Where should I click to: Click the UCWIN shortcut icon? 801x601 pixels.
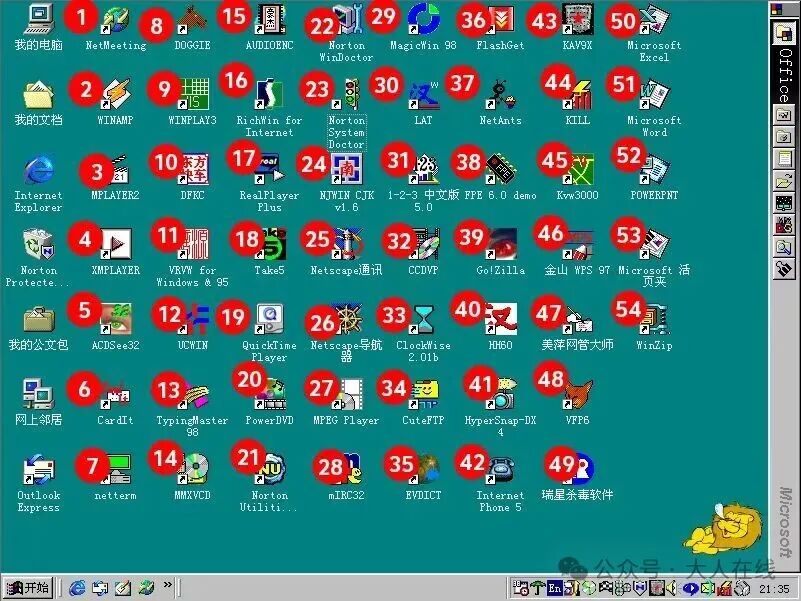tap(193, 320)
